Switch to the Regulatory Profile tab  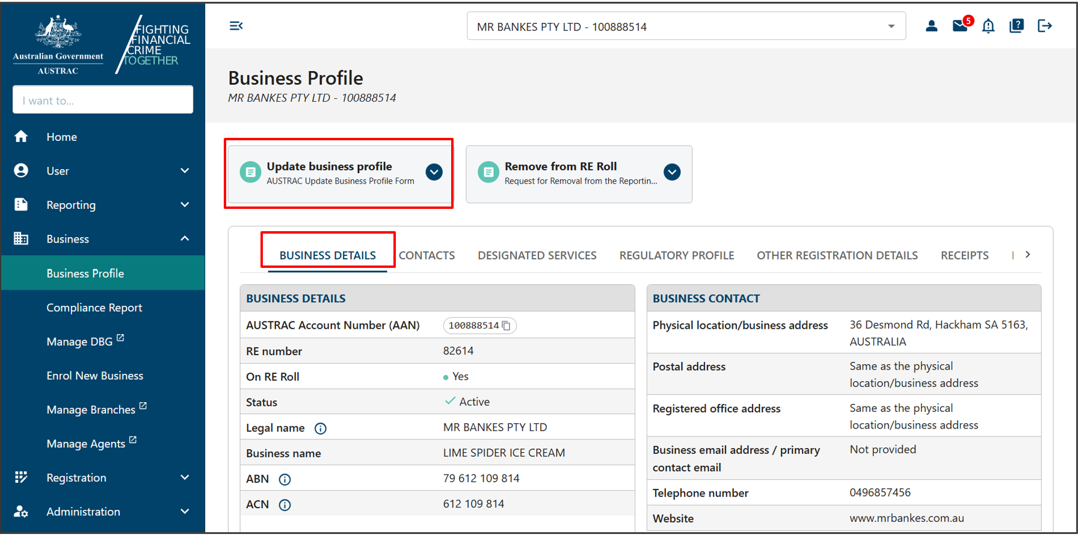tap(676, 256)
